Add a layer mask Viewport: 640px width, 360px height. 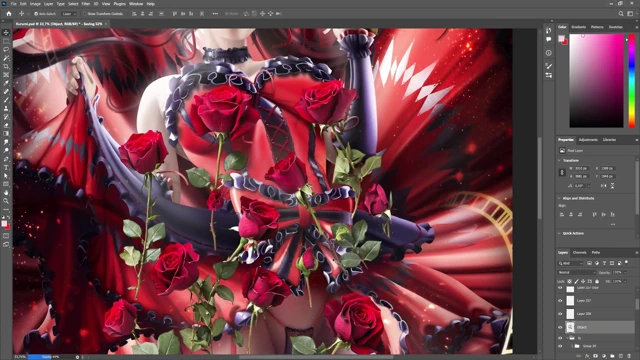click(596, 356)
